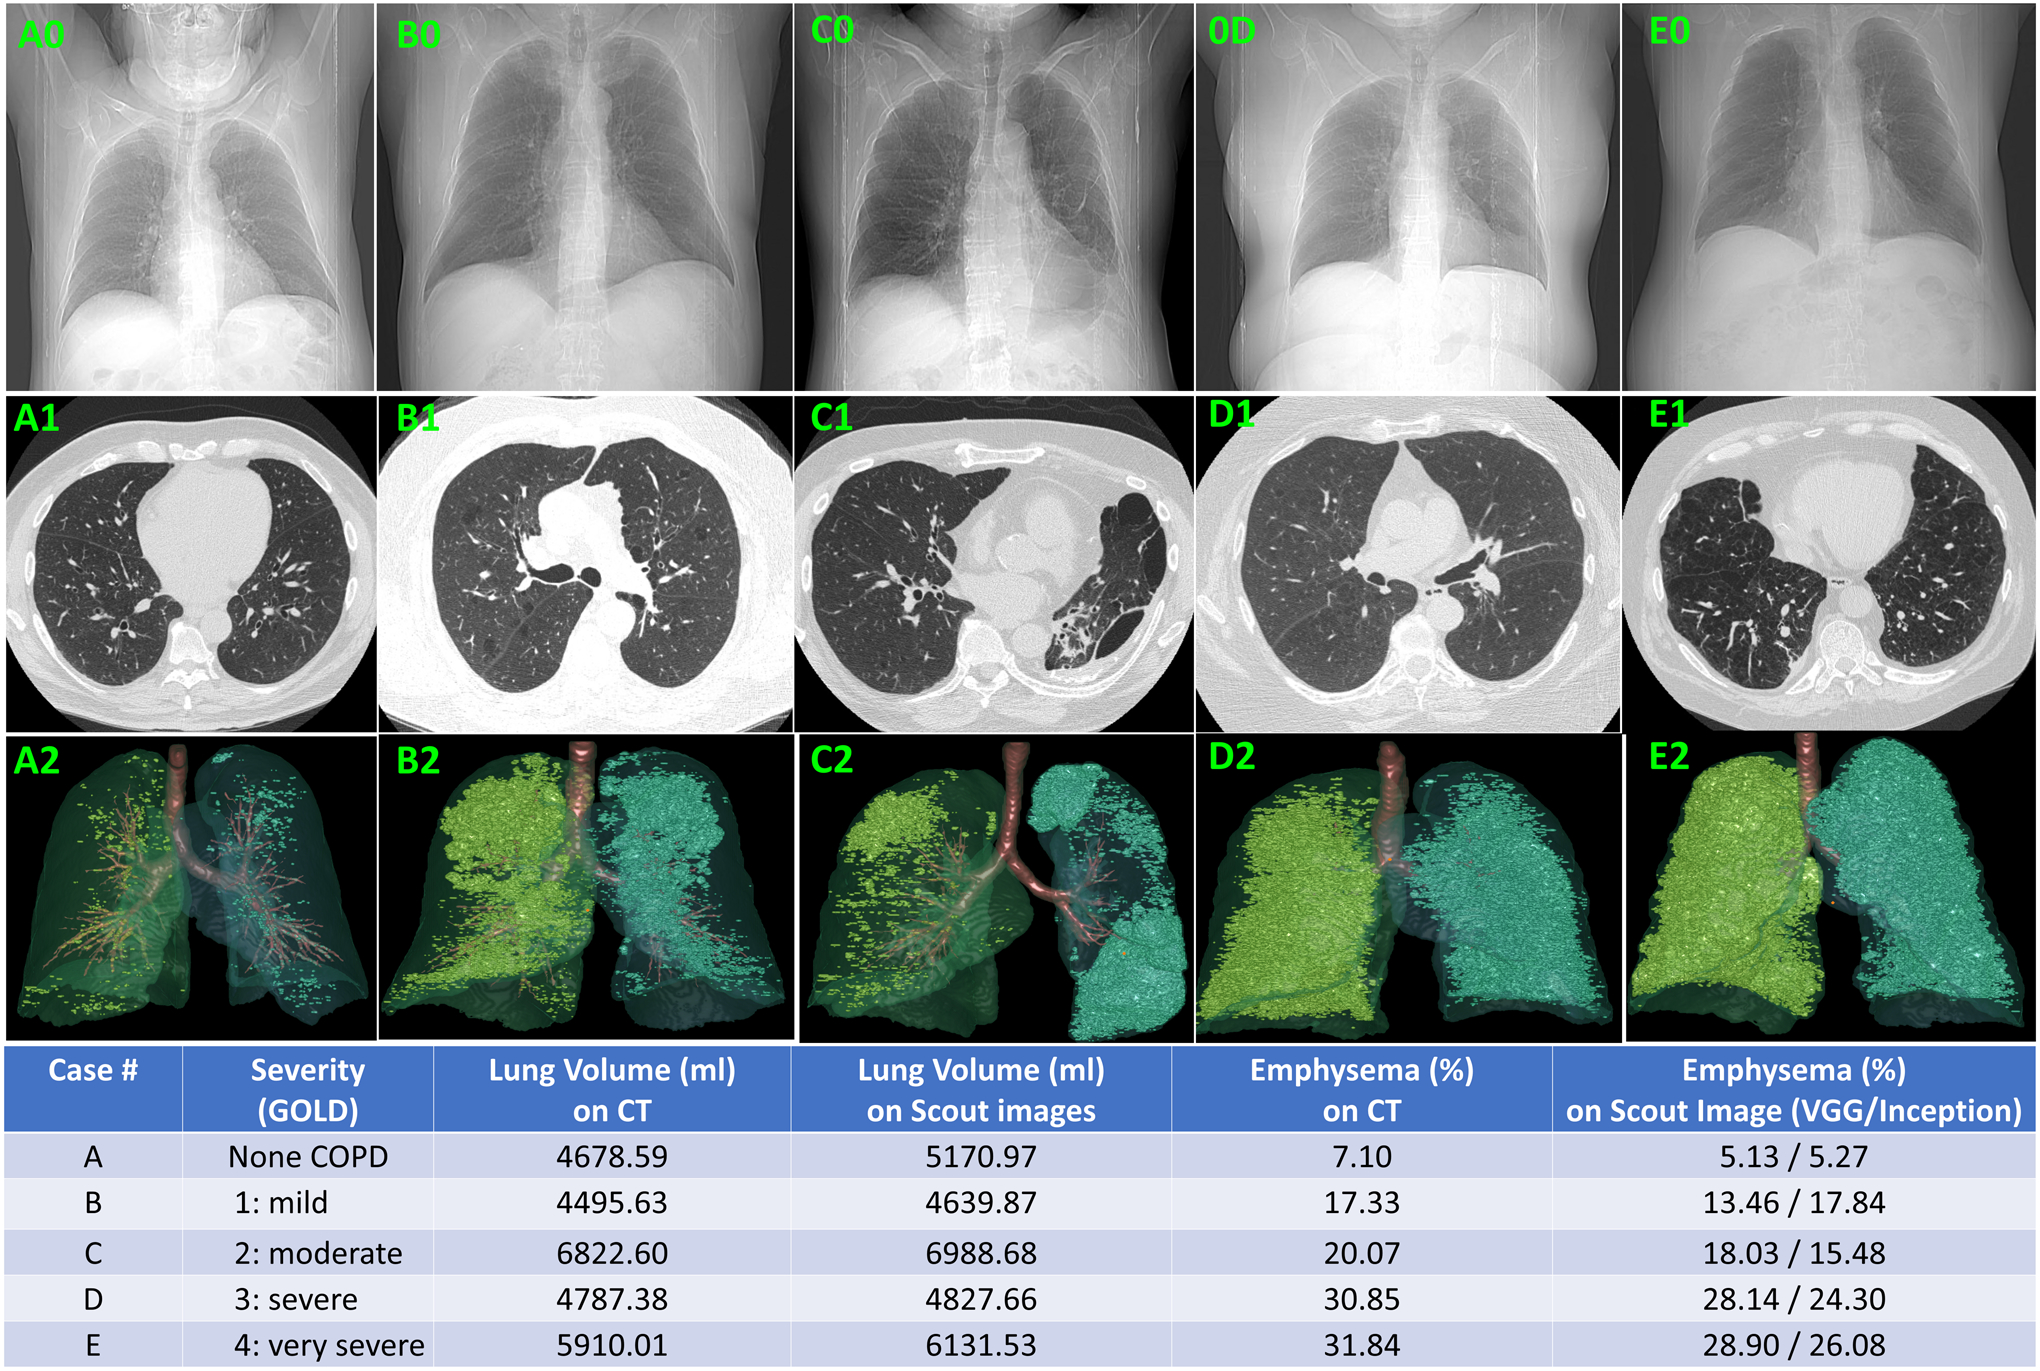Image resolution: width=2040 pixels, height=1371 pixels.
Task: Click 'Emphysema (%) on Scout Image (VGG/Inception)' header
Action: click(x=1794, y=1089)
